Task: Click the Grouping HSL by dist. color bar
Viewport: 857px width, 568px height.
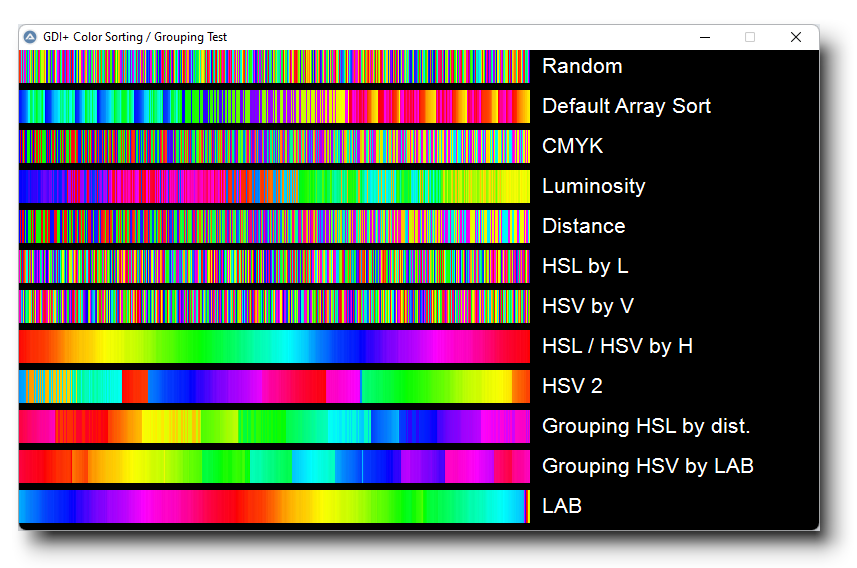Action: click(274, 426)
